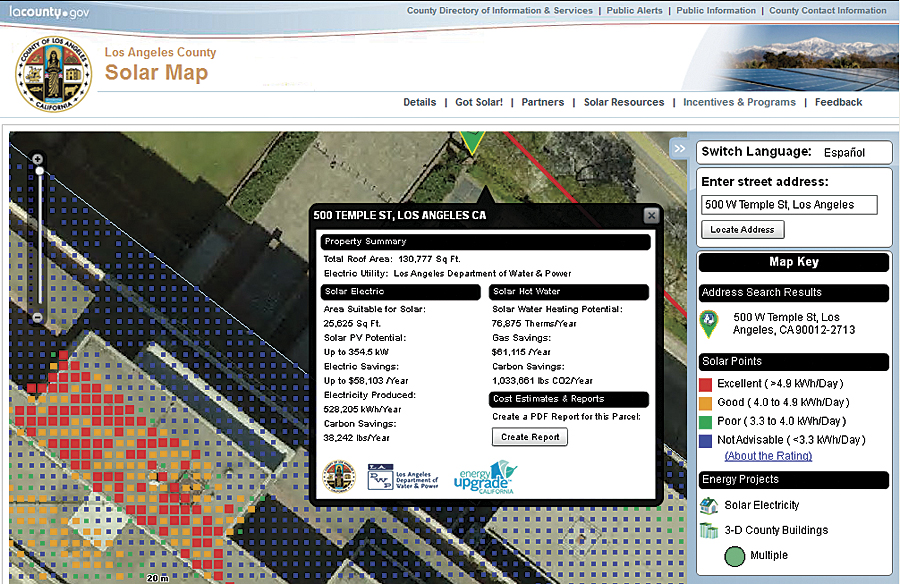Click the zoom in plus icon on map
The width and height of the screenshot is (900, 584).
click(37, 159)
